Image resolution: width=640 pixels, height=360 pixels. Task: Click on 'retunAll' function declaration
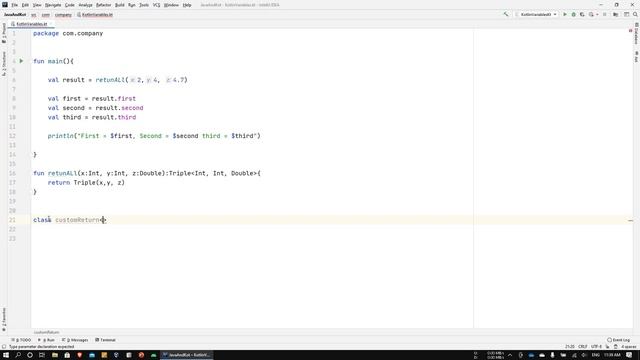pos(62,173)
